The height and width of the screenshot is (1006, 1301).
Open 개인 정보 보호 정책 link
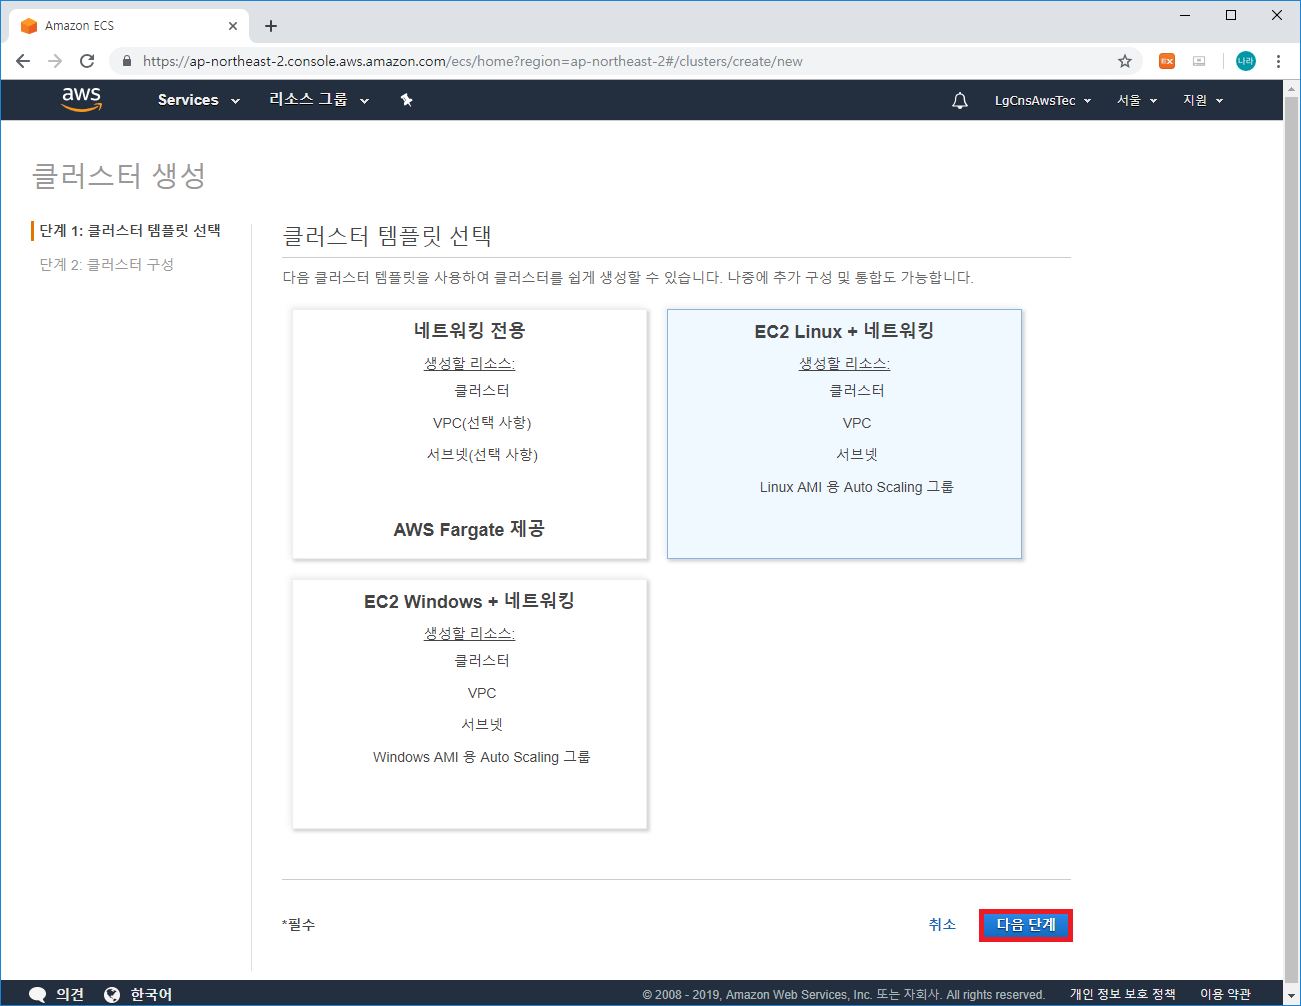tap(1122, 994)
